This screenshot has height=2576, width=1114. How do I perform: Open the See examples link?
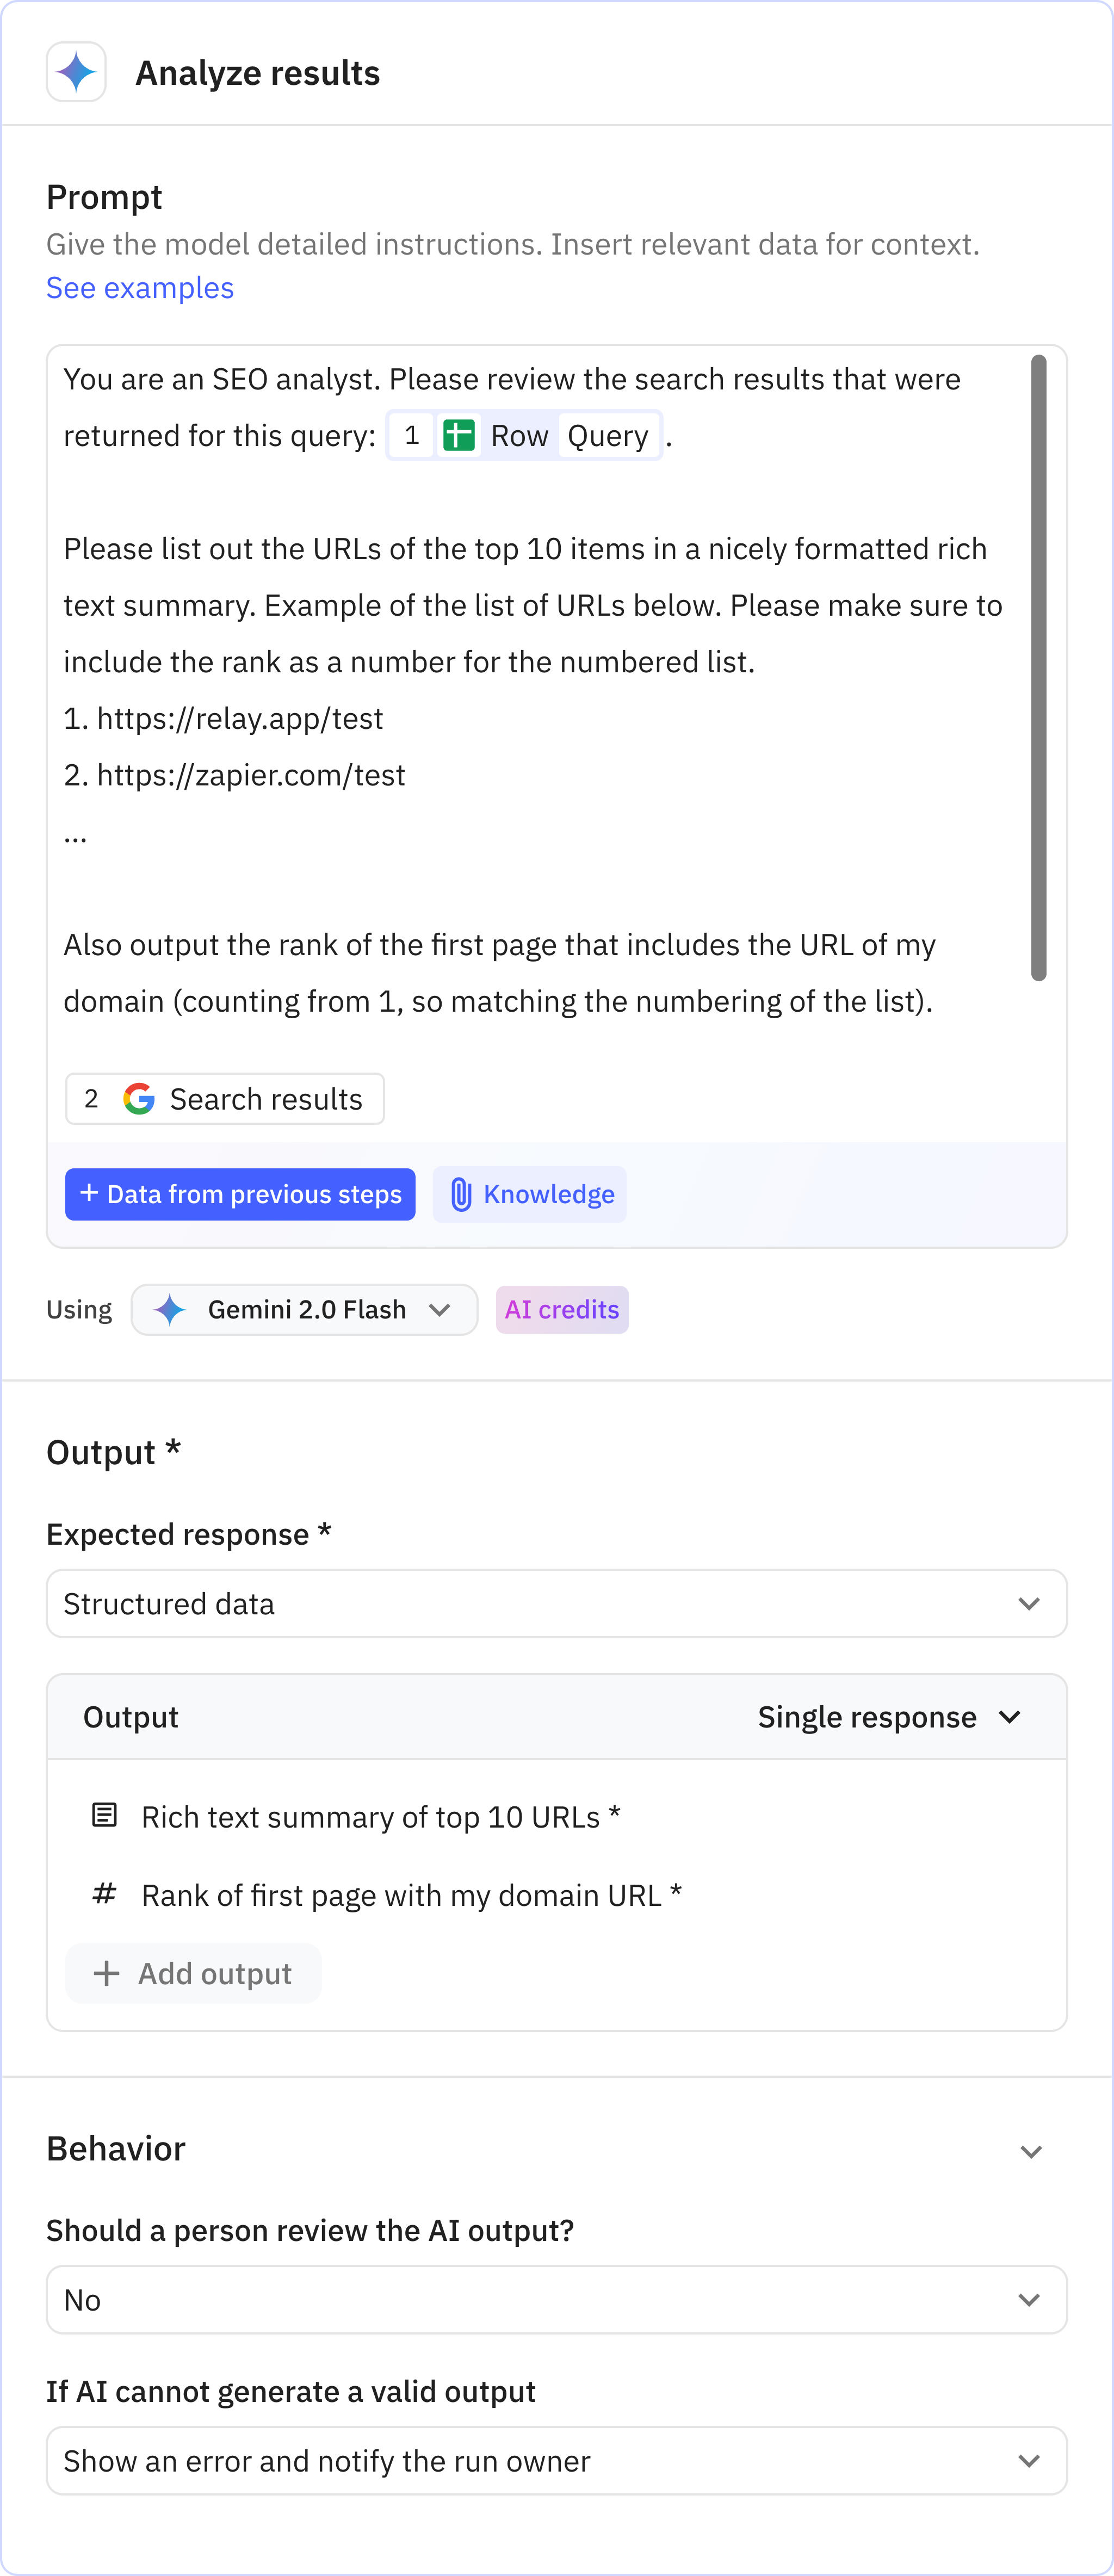tap(140, 288)
